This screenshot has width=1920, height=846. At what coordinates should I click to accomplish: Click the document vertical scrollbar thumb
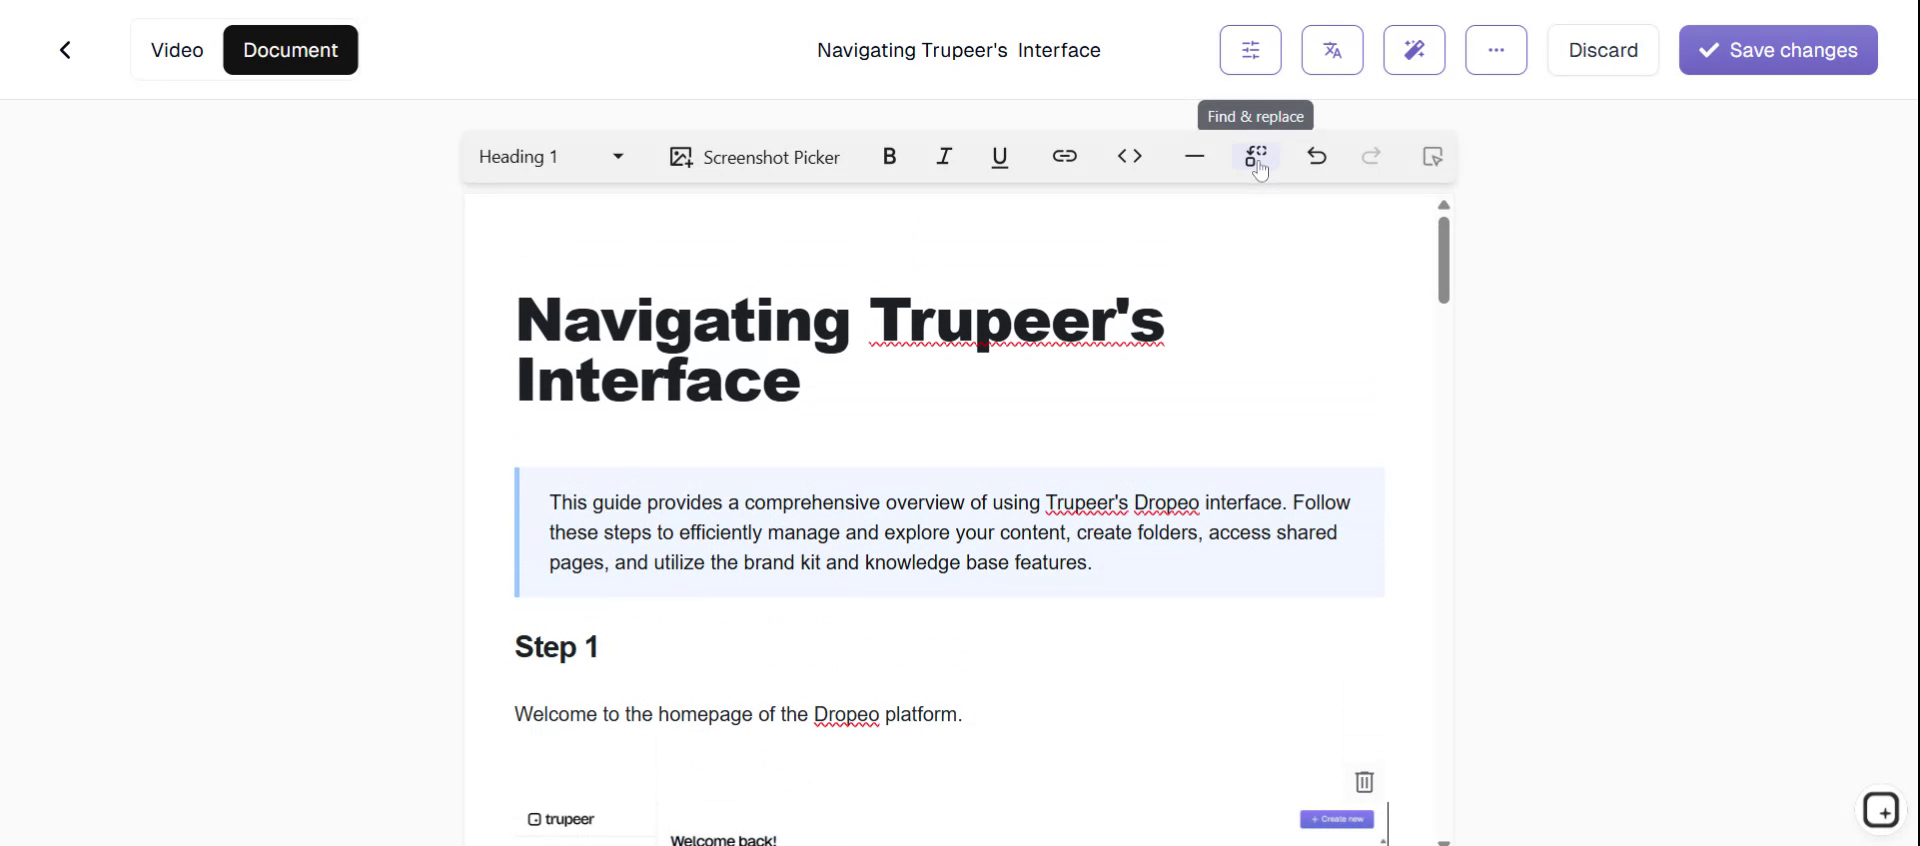[1443, 260]
